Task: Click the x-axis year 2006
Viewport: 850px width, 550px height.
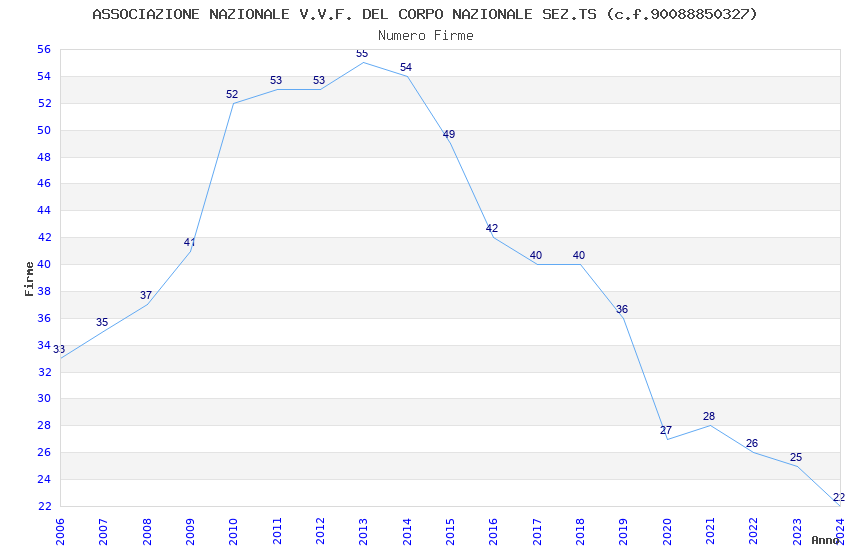Action: point(60,532)
